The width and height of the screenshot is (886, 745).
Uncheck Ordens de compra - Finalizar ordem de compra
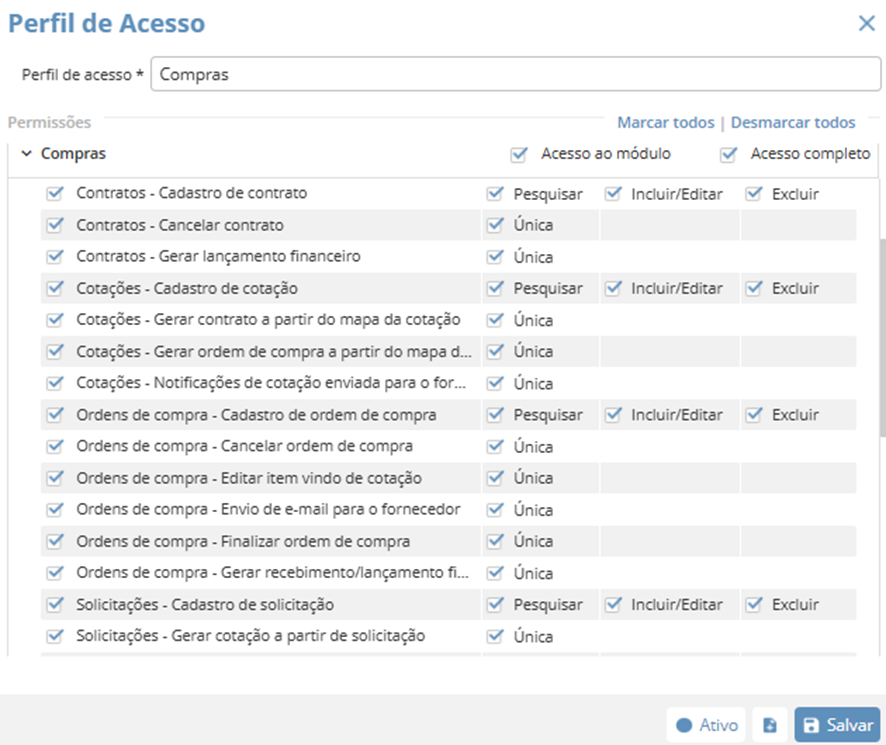click(x=54, y=541)
